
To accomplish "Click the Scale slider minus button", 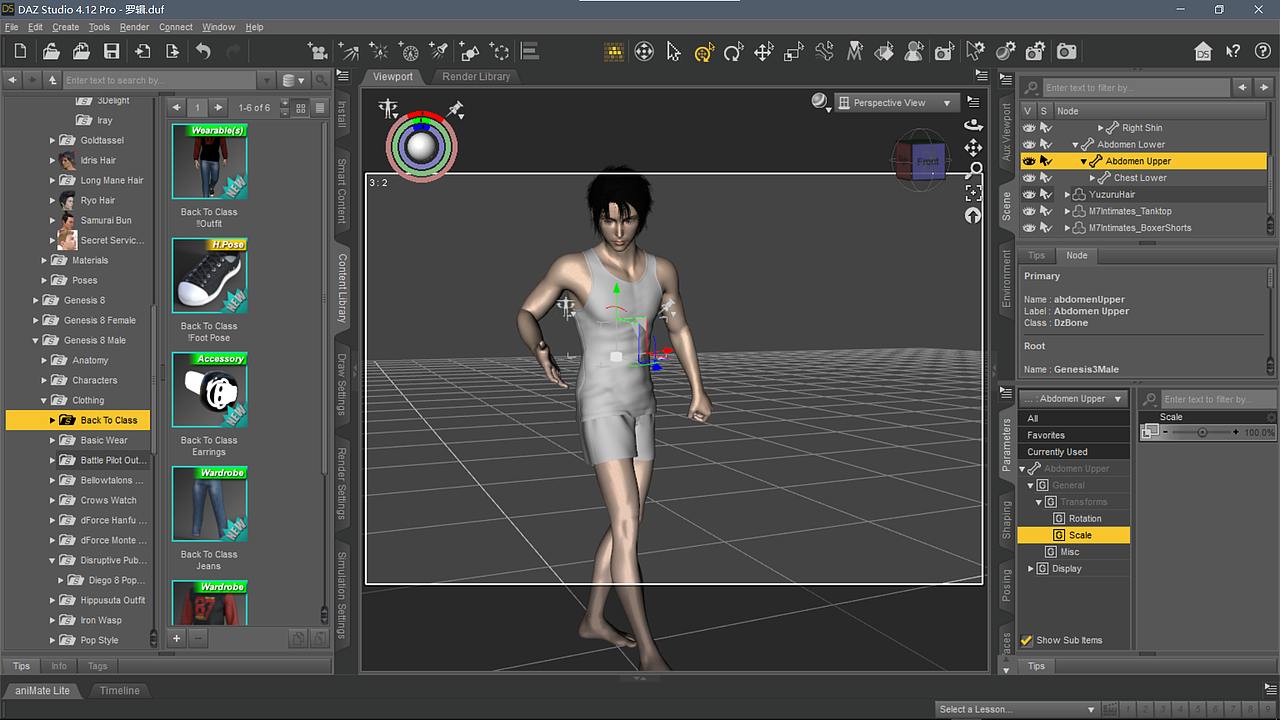I will click(1166, 433).
